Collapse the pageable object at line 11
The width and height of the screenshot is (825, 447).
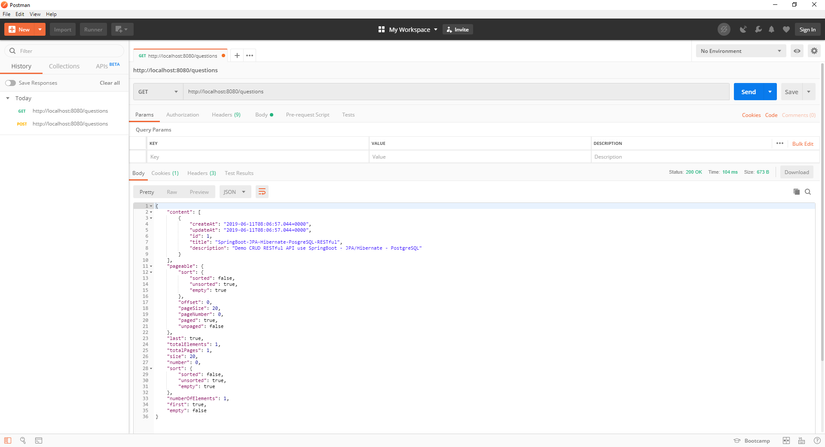point(152,266)
